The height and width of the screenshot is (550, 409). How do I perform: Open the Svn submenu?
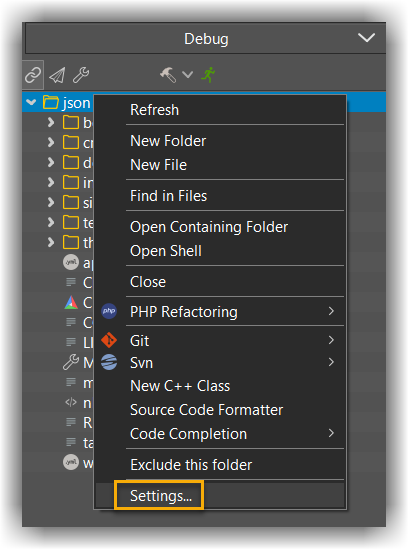(220, 363)
